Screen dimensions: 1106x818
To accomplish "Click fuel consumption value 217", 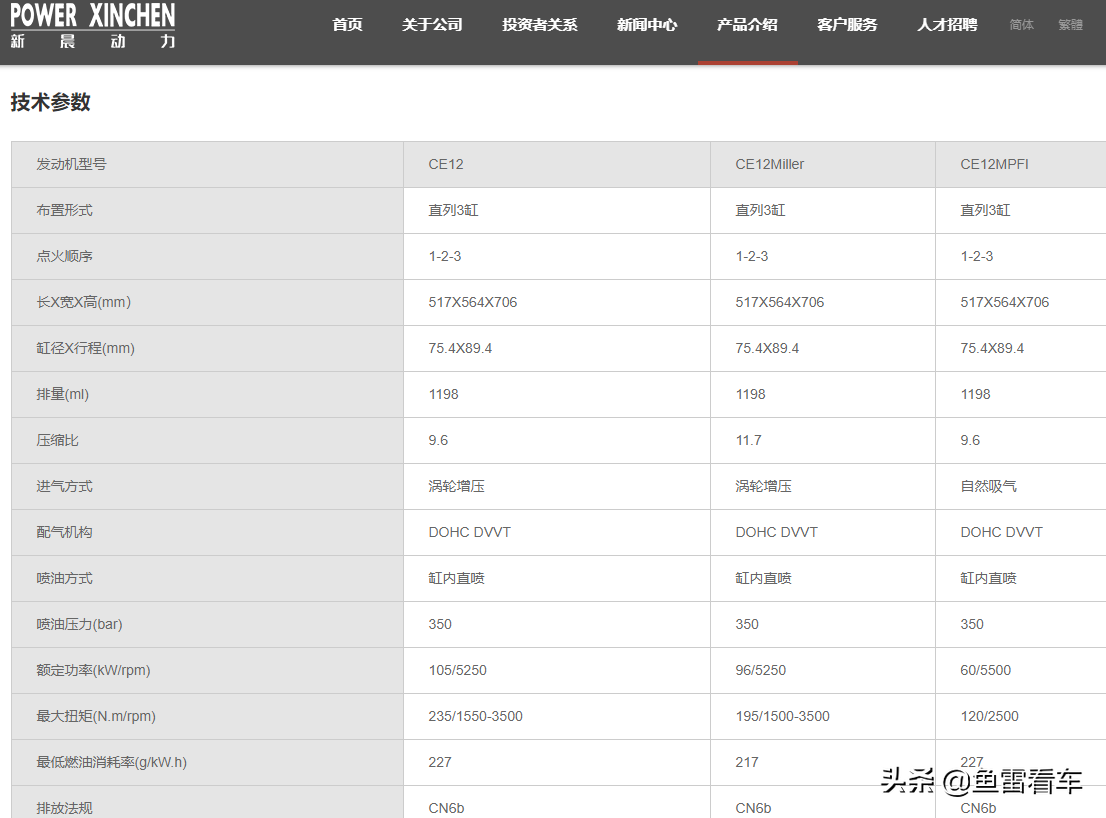I will (x=747, y=762).
